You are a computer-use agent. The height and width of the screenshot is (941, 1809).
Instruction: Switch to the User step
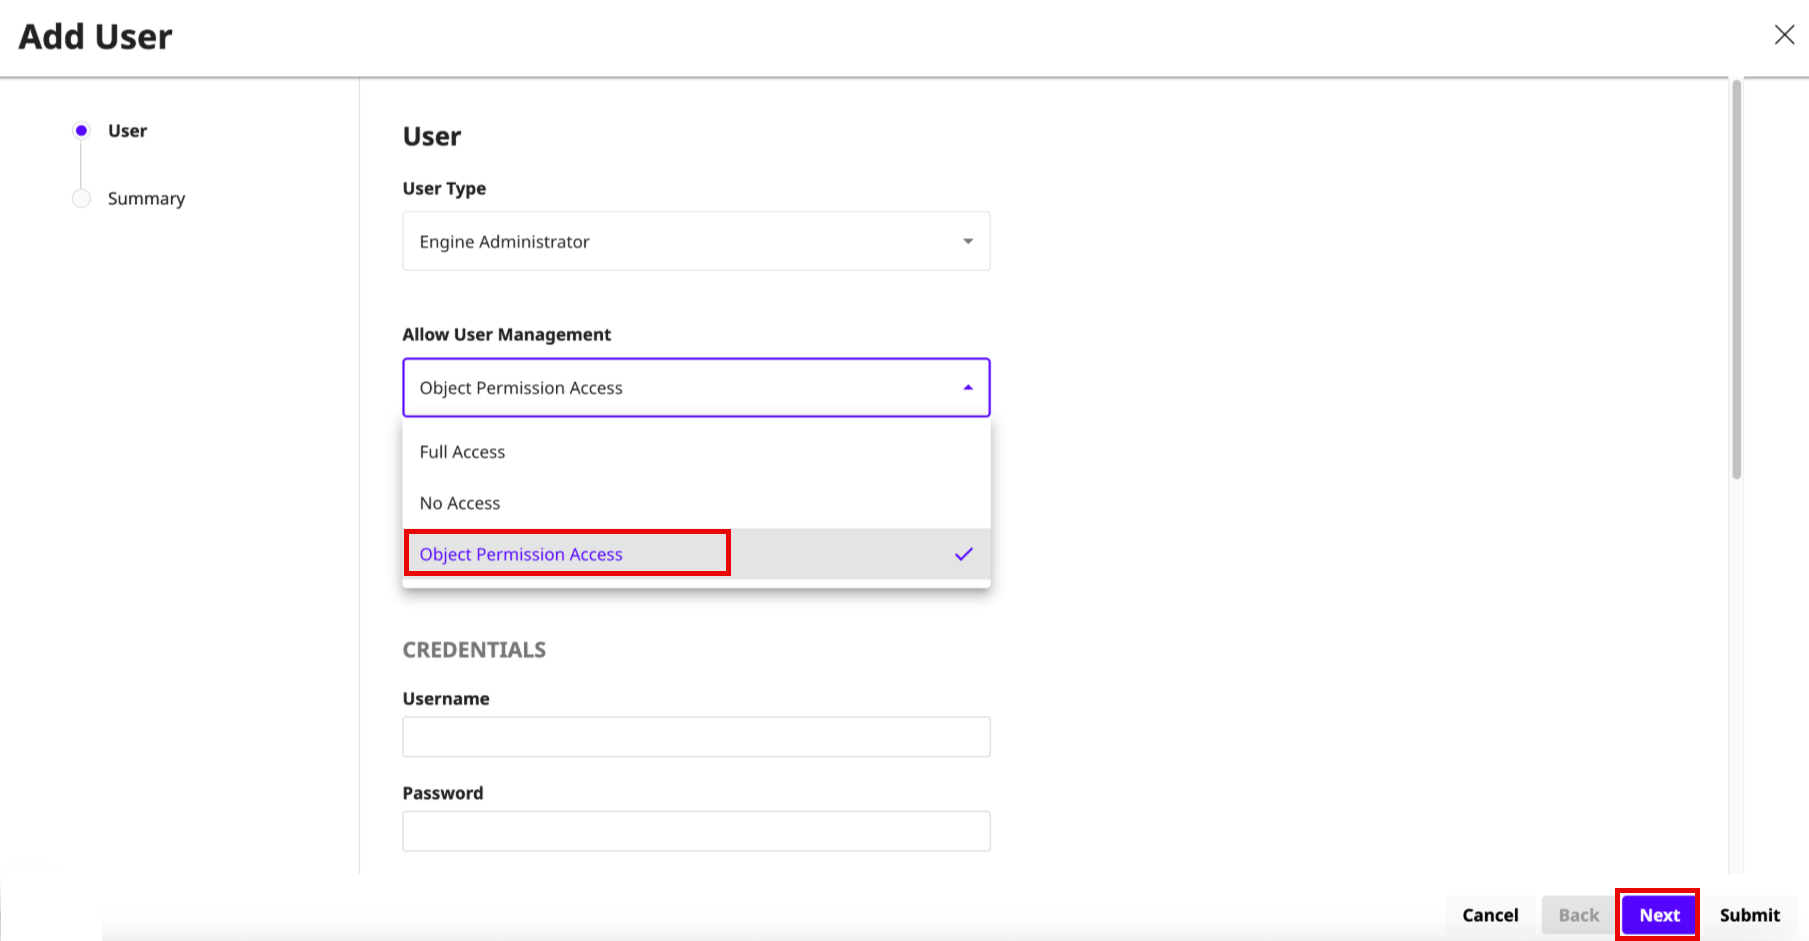point(126,130)
